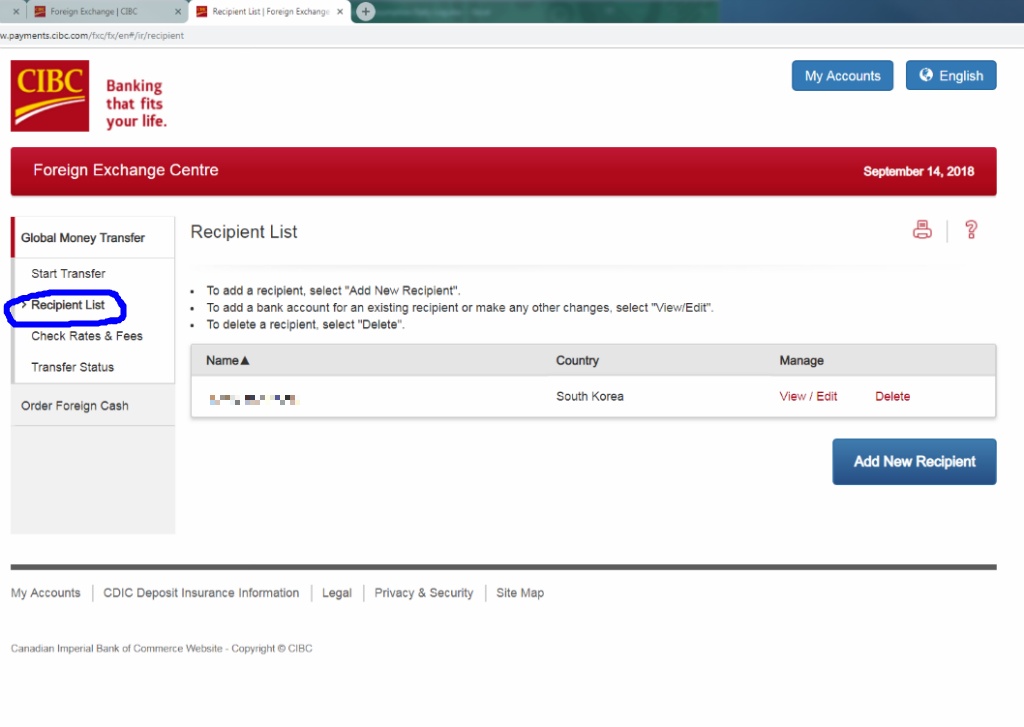Open the Site Map footer link
The width and height of the screenshot is (1024, 727).
[520, 593]
